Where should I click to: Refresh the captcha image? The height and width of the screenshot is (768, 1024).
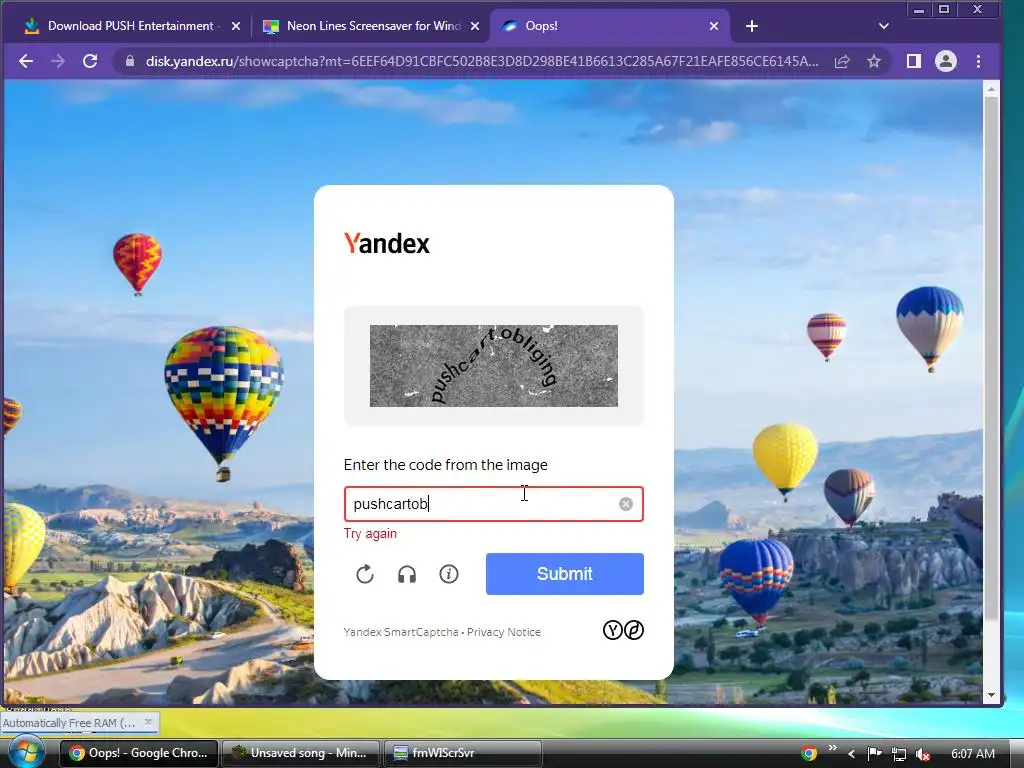coord(364,574)
